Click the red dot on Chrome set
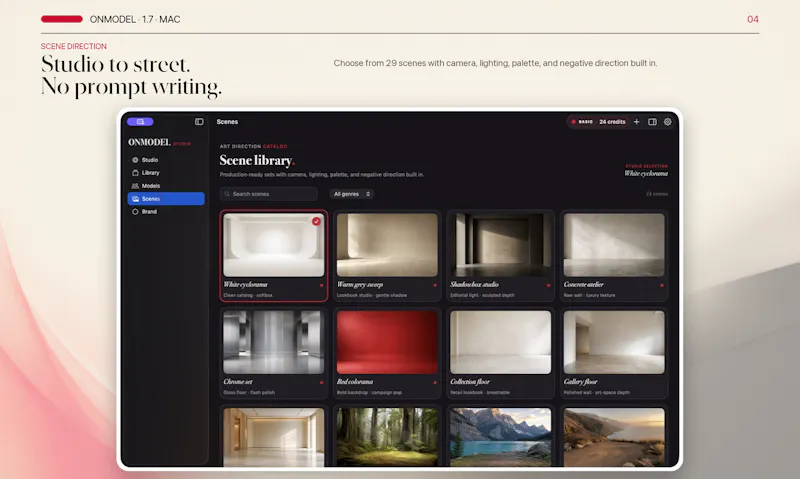 (x=321, y=382)
